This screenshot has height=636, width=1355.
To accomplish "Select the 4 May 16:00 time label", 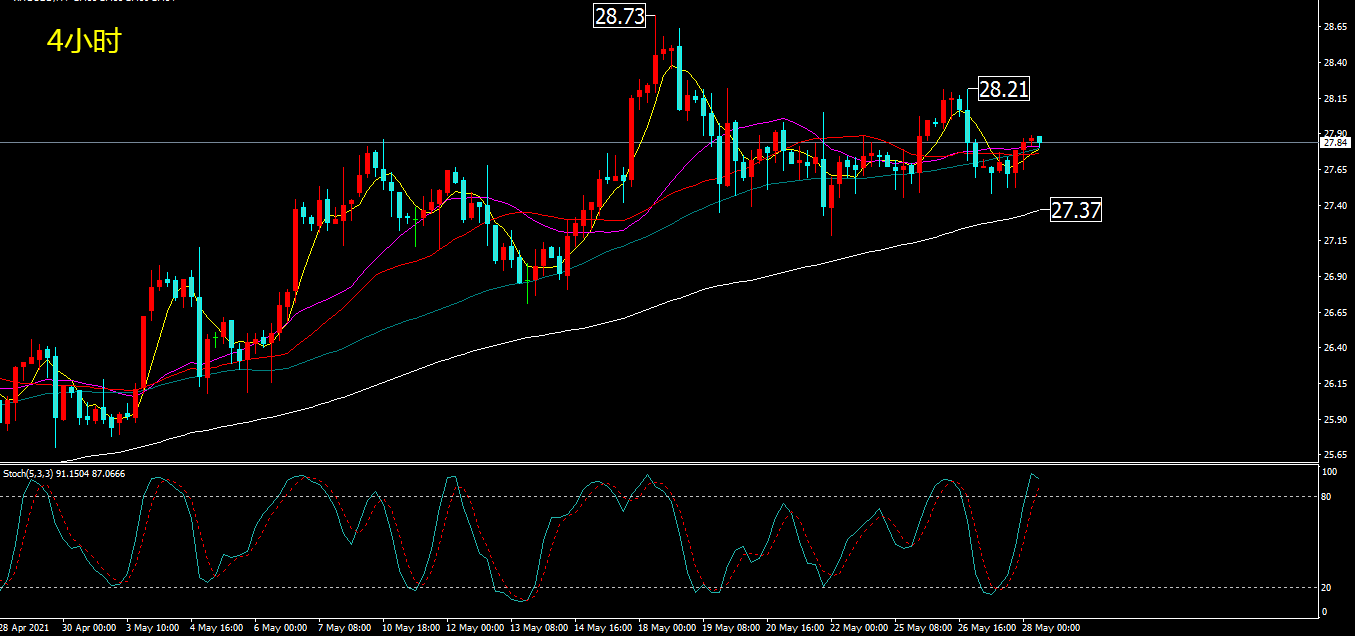I will [216, 628].
